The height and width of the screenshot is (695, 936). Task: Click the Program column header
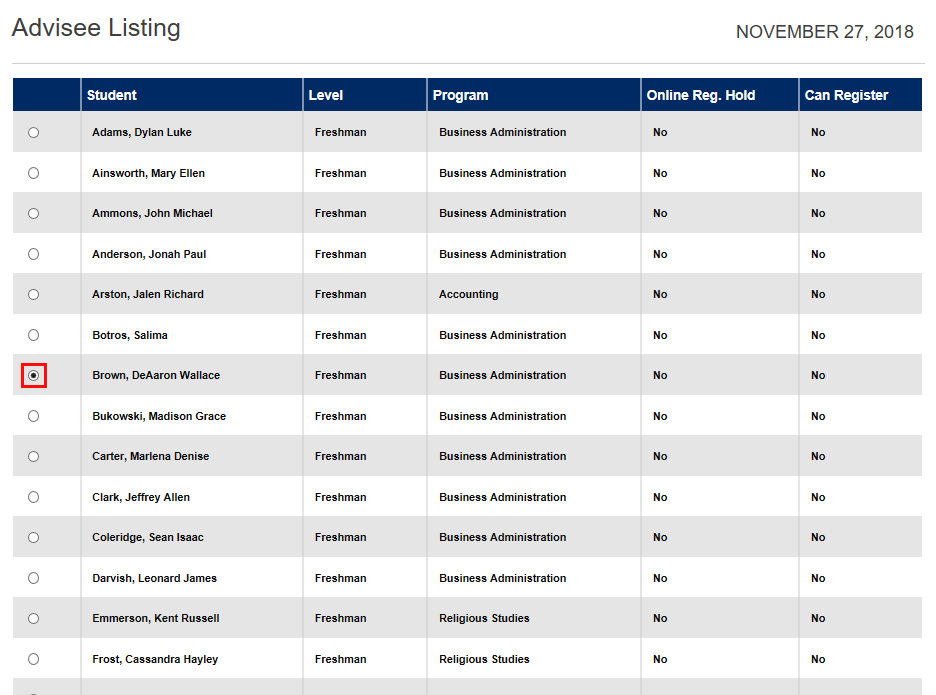point(456,94)
